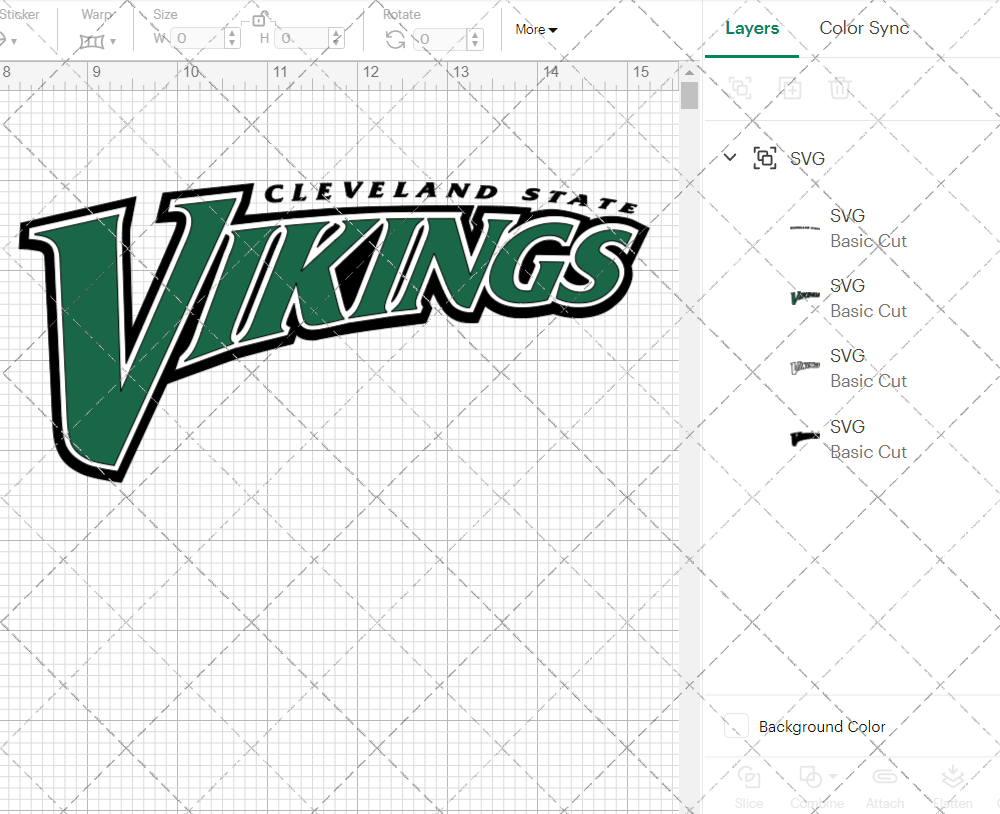Toggle the size aspect ratio lock

[x=259, y=19]
